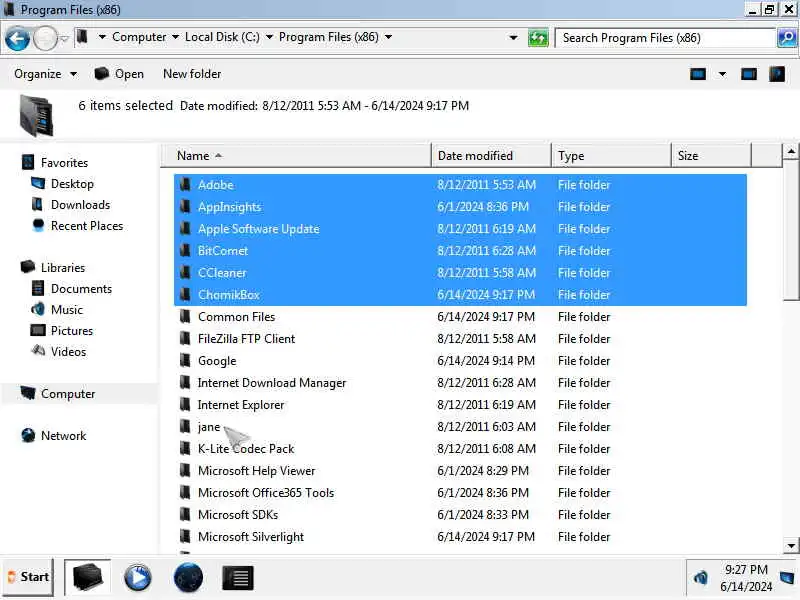This screenshot has width=800, height=600.
Task: Select the ChomikBox folder name
Action: click(229, 294)
